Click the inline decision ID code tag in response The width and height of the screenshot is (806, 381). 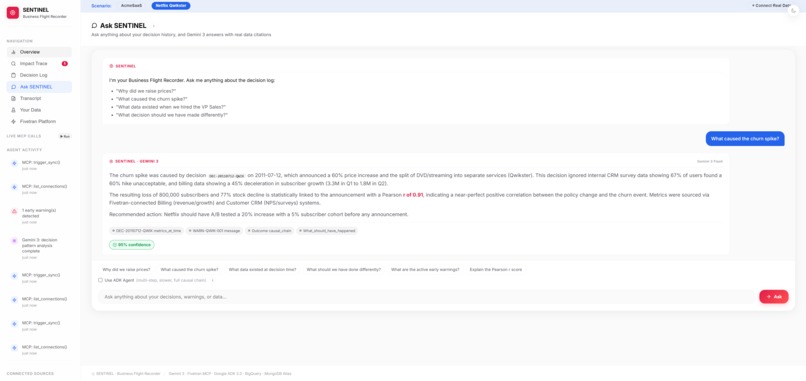[x=227, y=175]
